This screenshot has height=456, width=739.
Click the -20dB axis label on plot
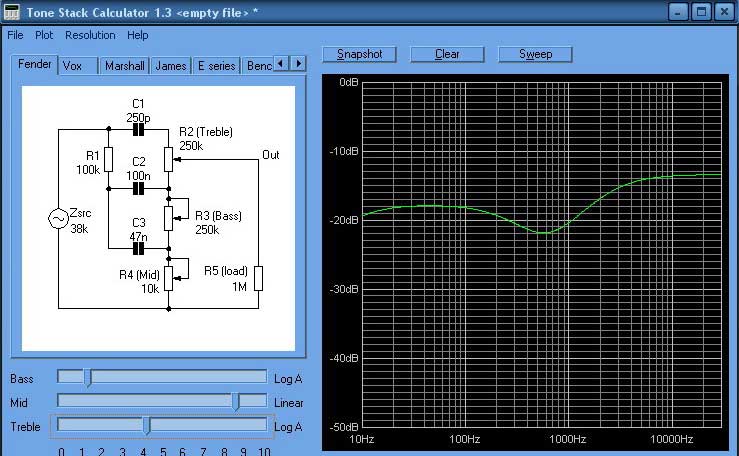click(x=344, y=220)
